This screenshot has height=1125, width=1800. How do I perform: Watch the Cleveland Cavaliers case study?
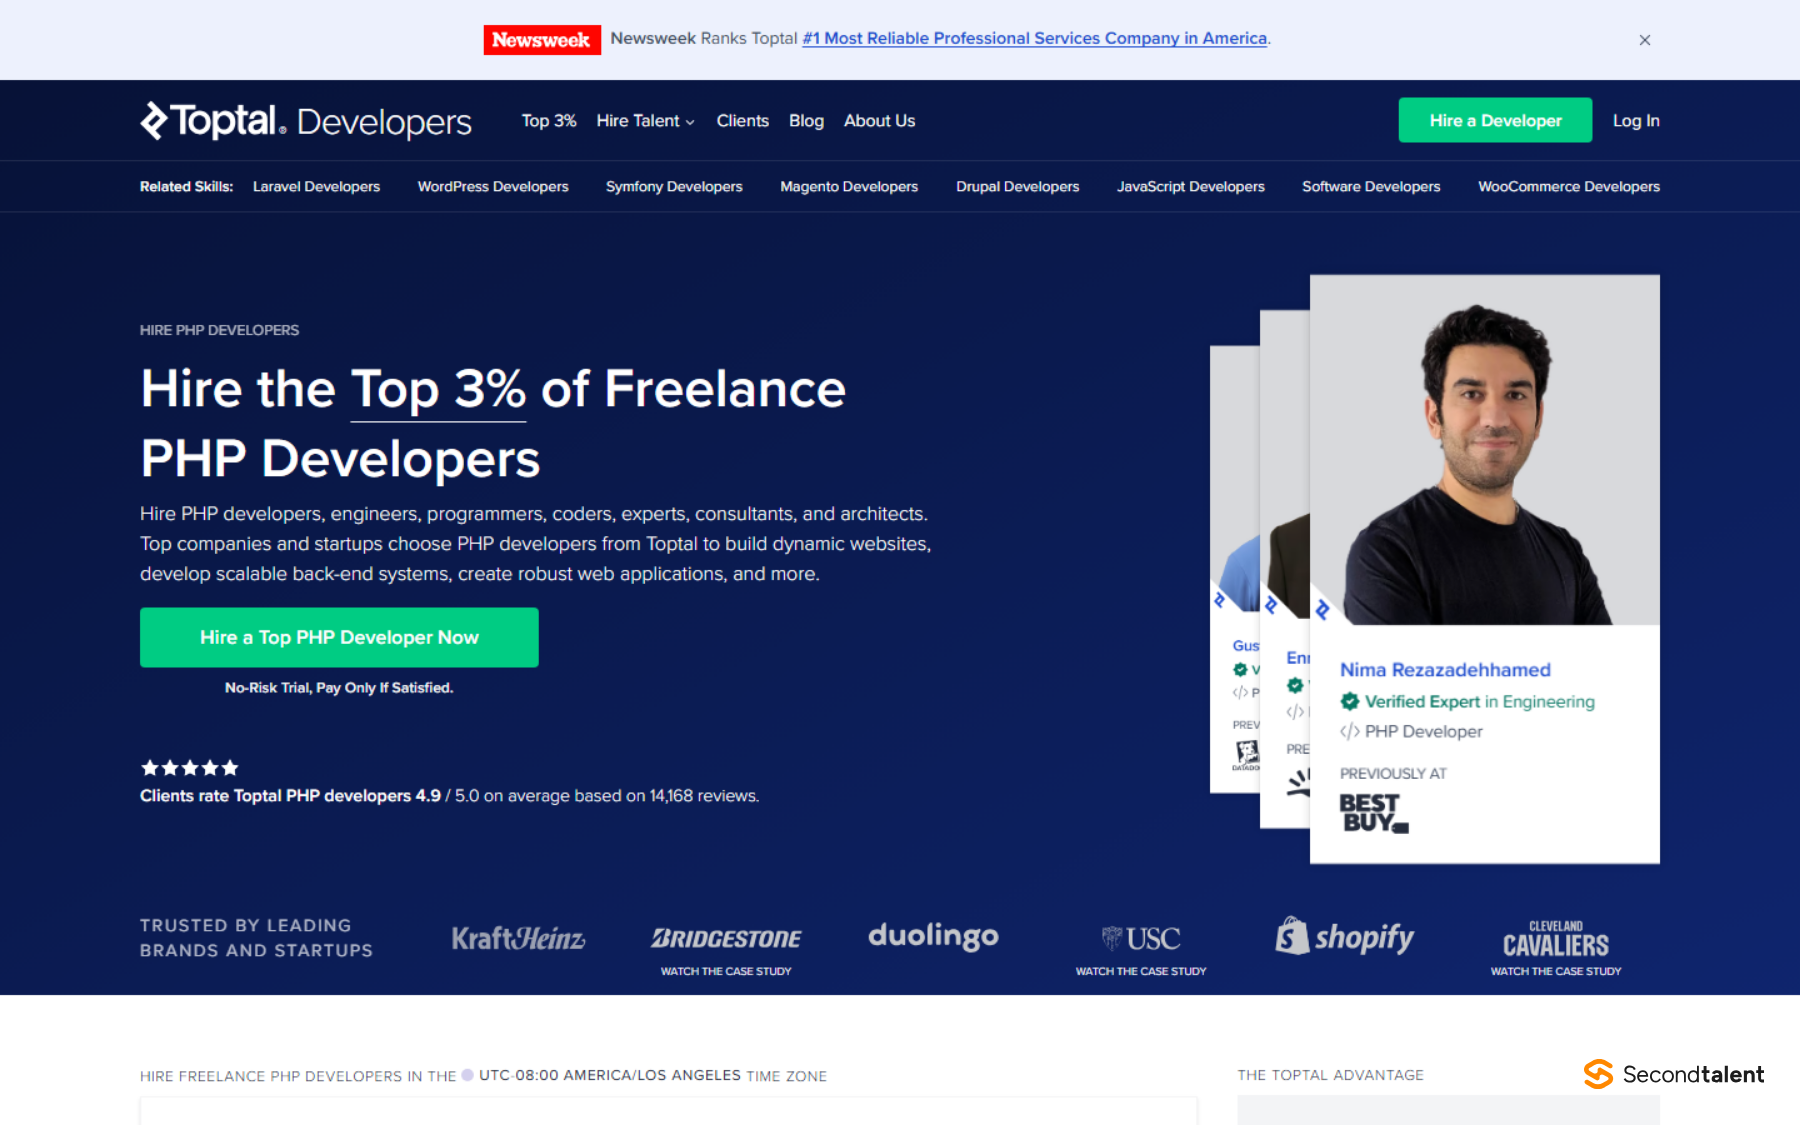click(1556, 971)
